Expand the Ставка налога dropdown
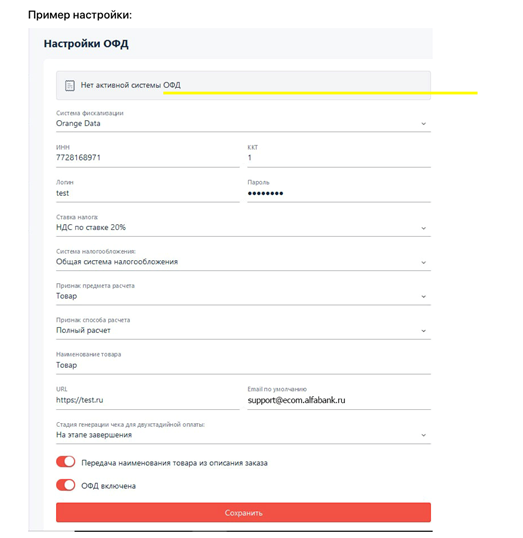Image resolution: width=523 pixels, height=538 pixels. (243, 225)
